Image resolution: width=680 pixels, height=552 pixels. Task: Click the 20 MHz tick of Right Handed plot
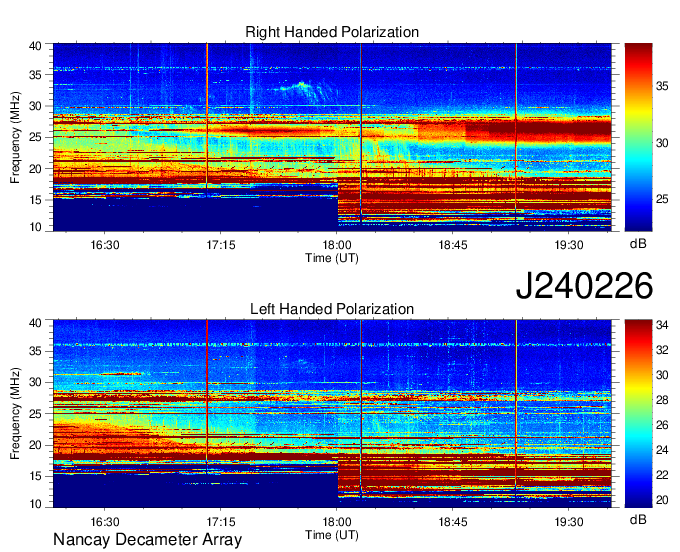click(35, 169)
